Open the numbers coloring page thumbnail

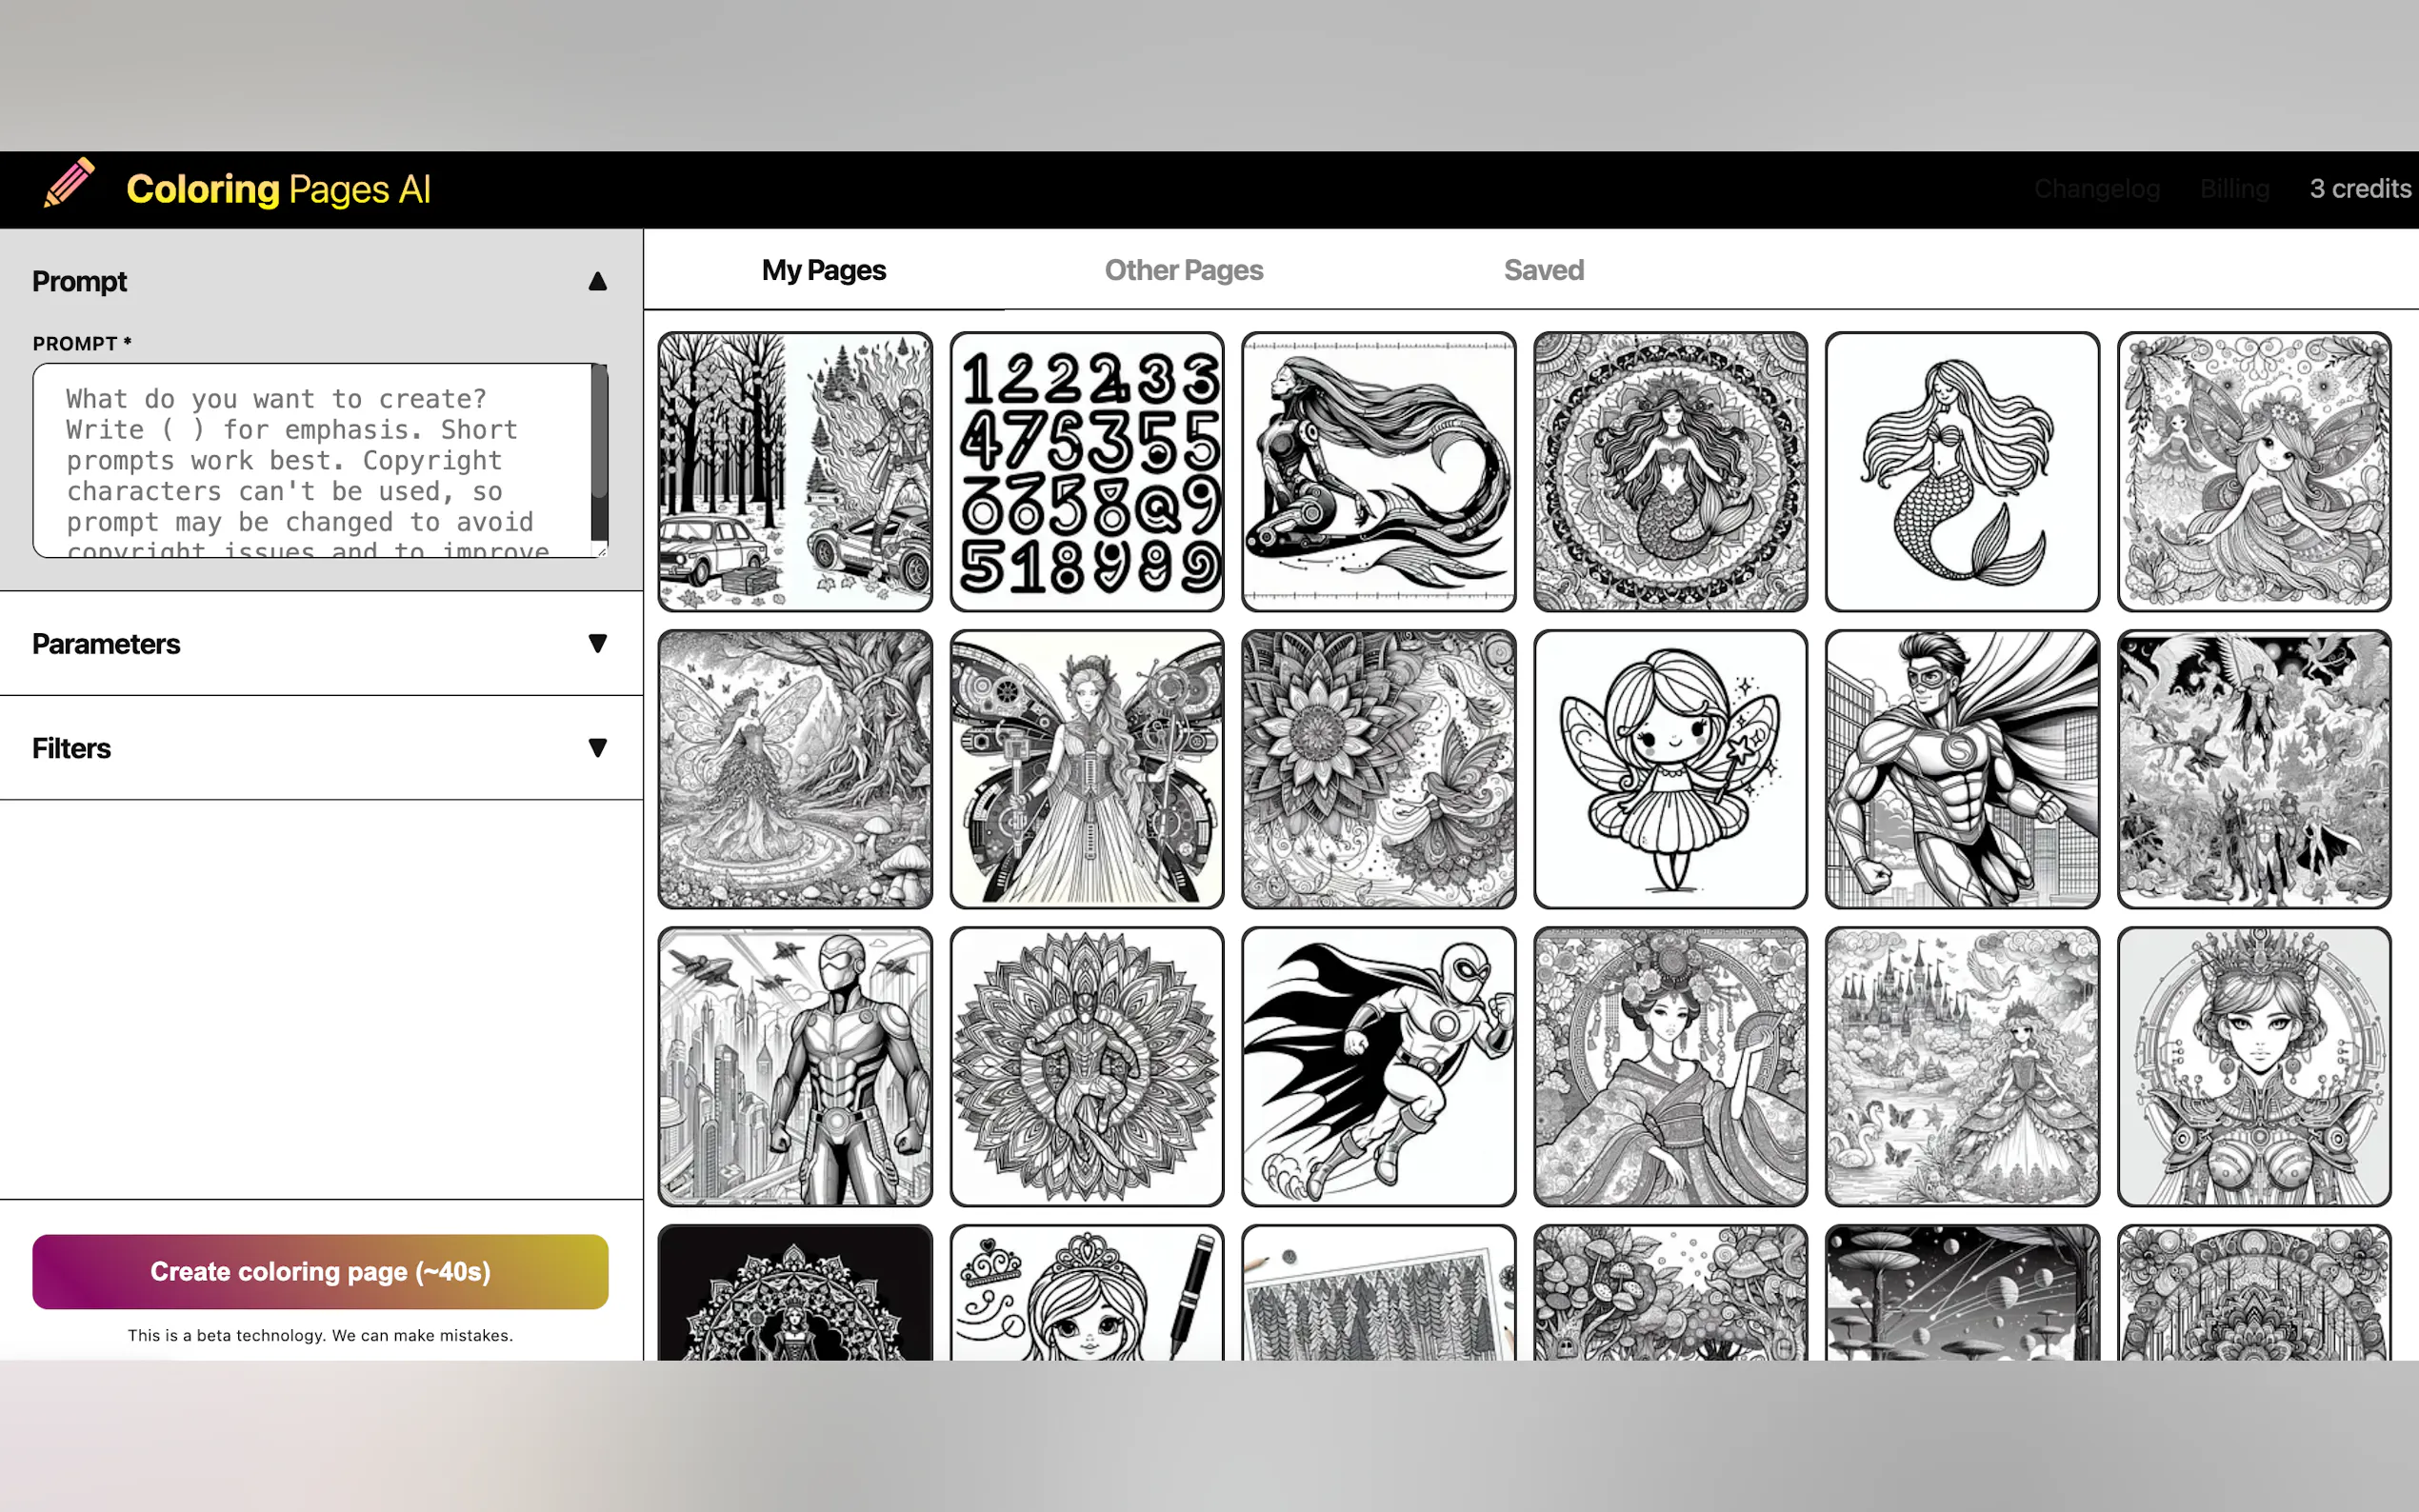tap(1086, 472)
